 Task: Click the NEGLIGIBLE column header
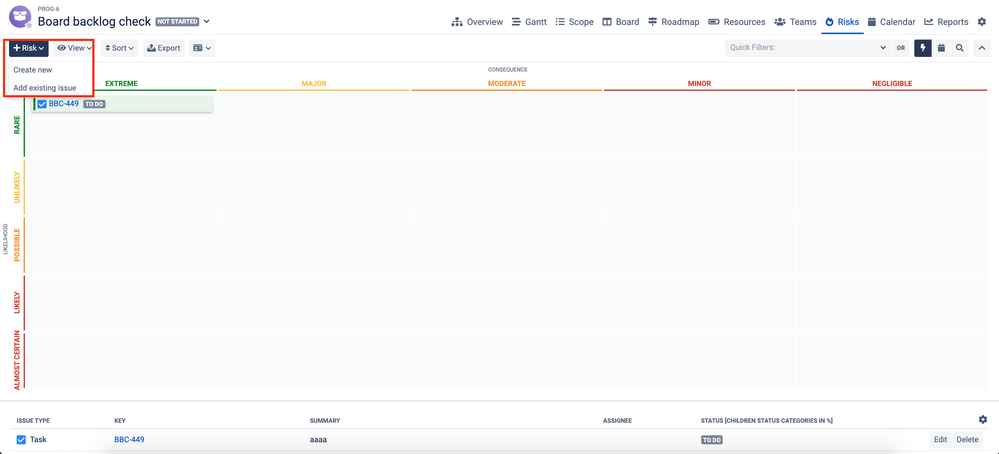point(892,83)
